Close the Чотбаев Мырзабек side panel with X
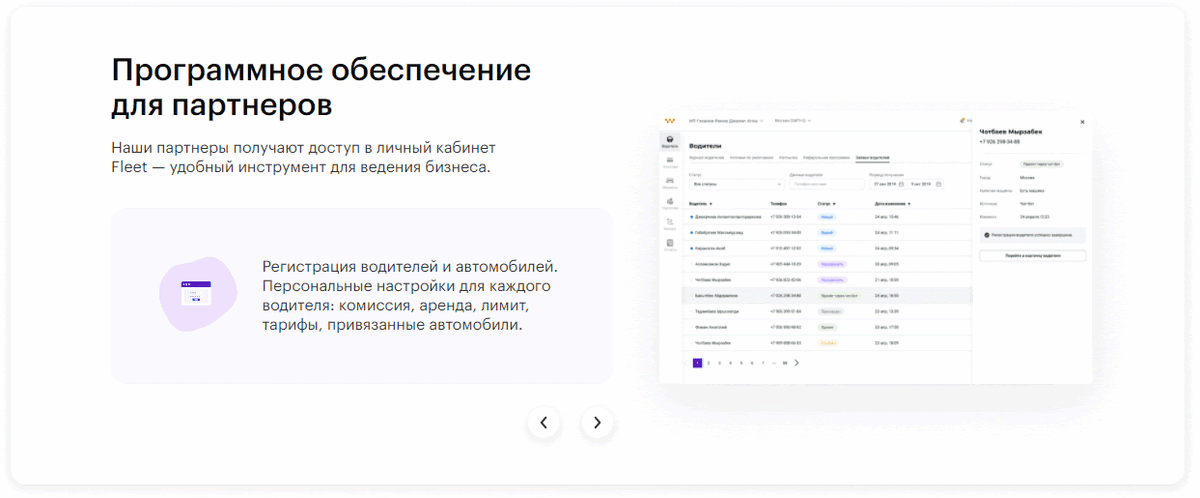 coord(1082,121)
